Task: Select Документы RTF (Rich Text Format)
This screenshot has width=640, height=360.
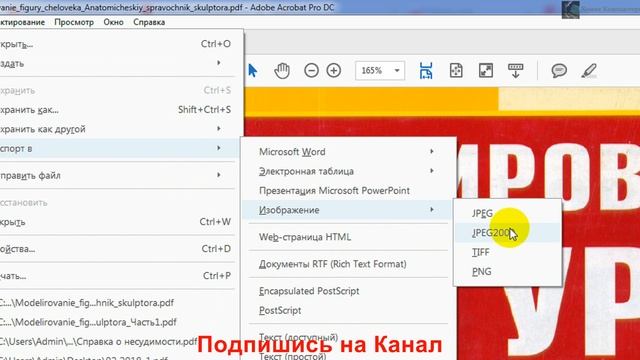Action: point(347,264)
